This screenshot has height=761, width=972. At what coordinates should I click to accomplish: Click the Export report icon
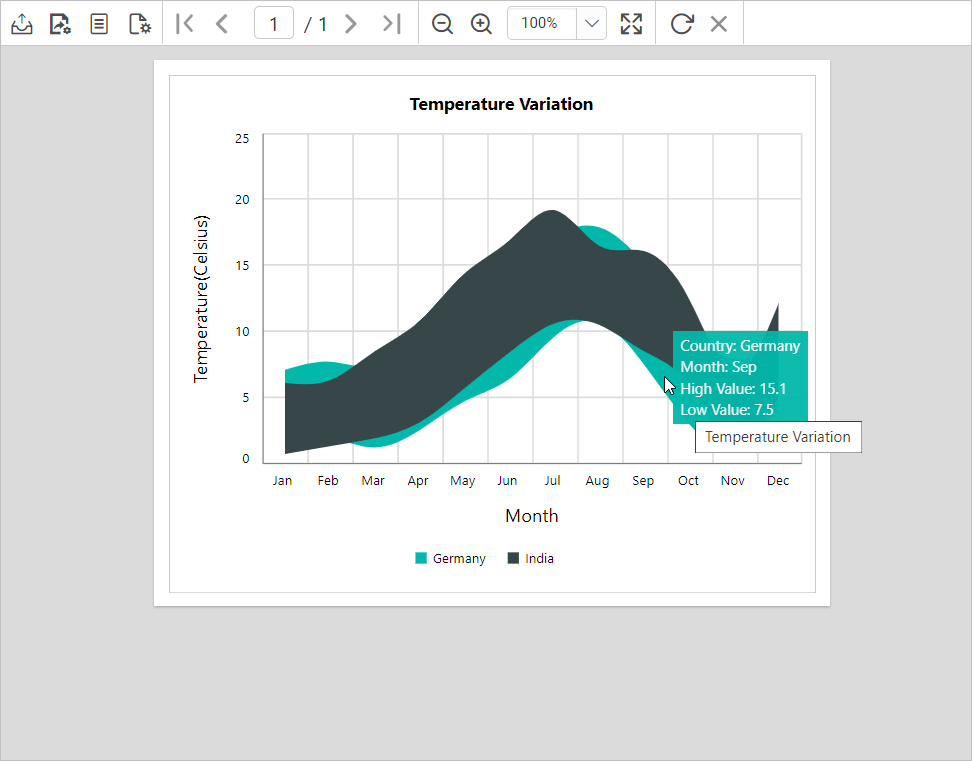click(x=22, y=24)
